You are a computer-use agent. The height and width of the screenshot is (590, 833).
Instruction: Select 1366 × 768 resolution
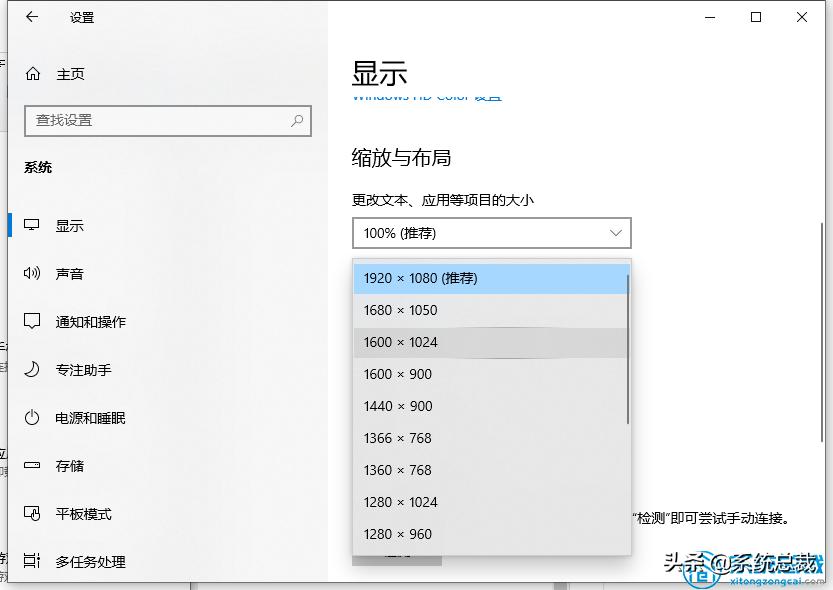coord(491,438)
